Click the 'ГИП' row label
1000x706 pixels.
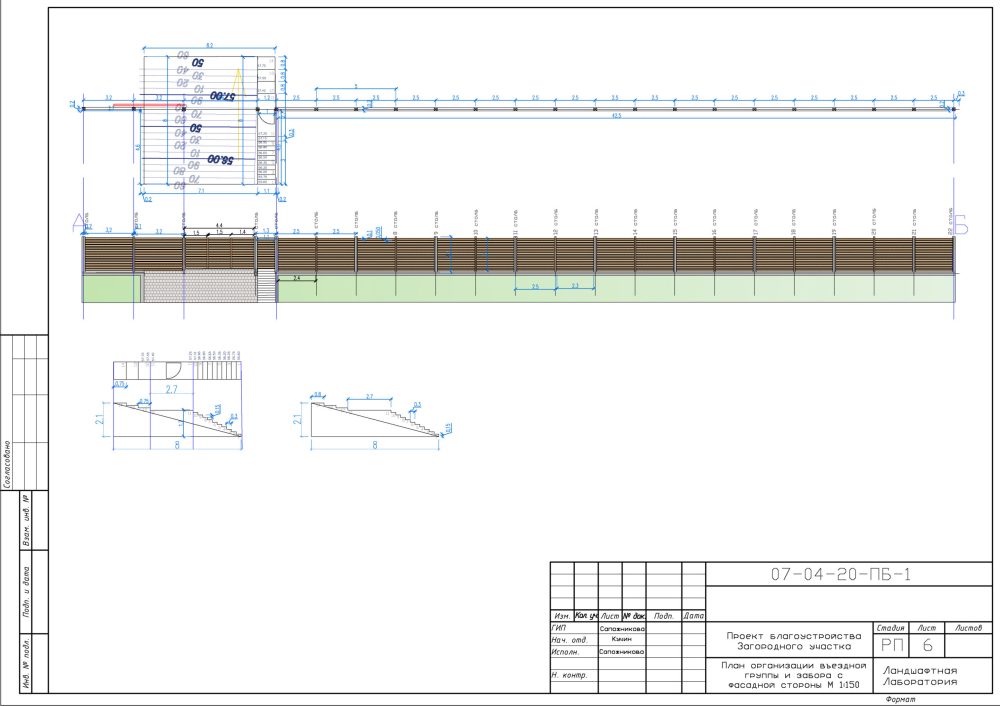tap(560, 629)
